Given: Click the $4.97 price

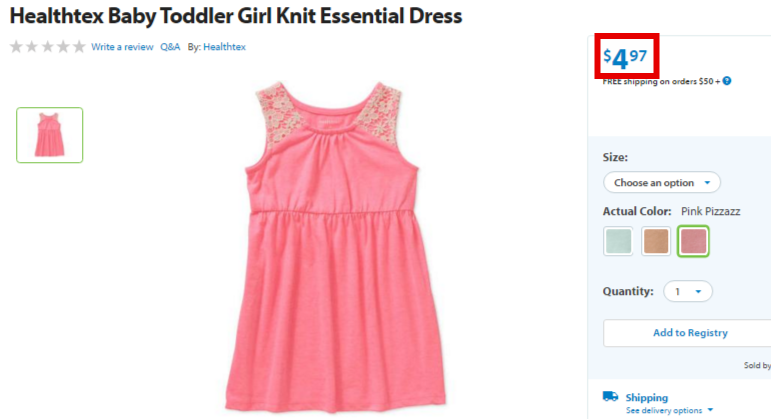Looking at the screenshot, I should [625, 58].
